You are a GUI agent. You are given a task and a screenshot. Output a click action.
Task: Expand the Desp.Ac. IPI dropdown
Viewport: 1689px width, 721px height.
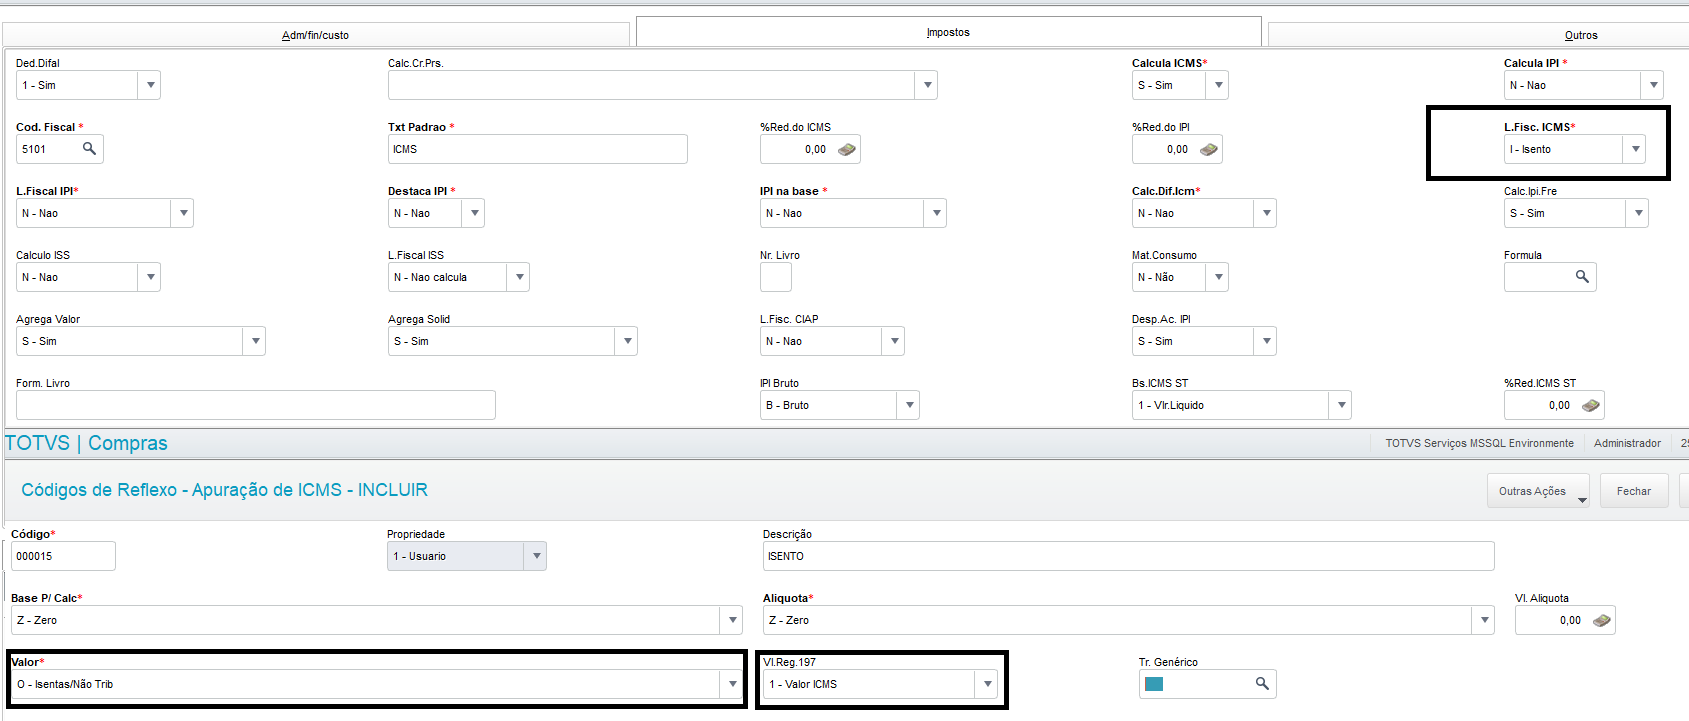(1266, 341)
